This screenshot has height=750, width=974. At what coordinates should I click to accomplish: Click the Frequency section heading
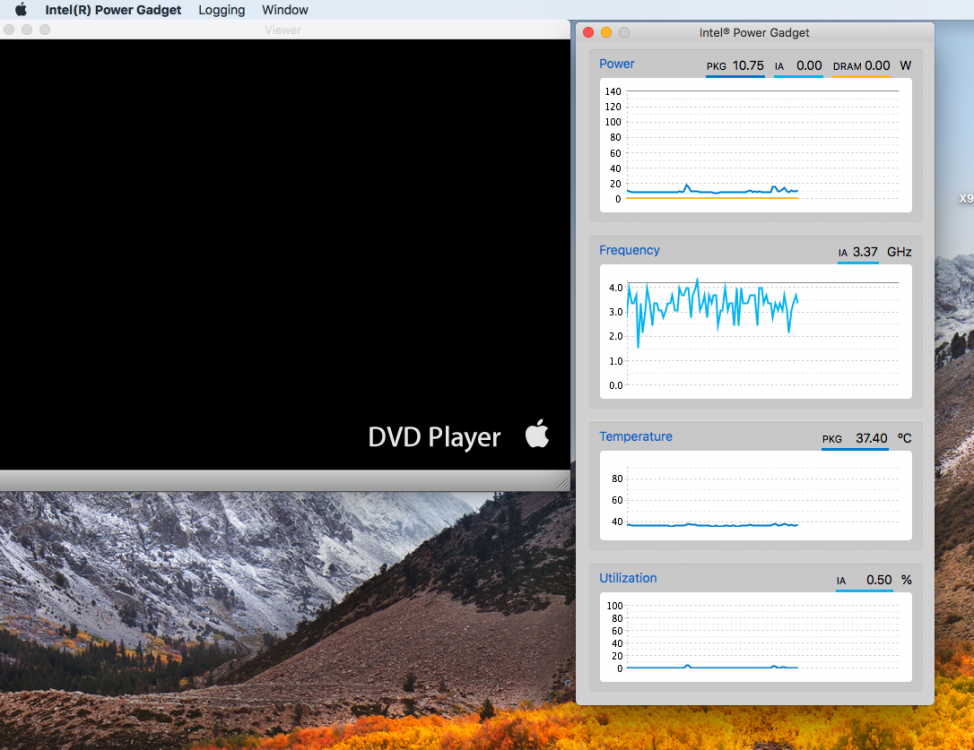[x=629, y=250]
